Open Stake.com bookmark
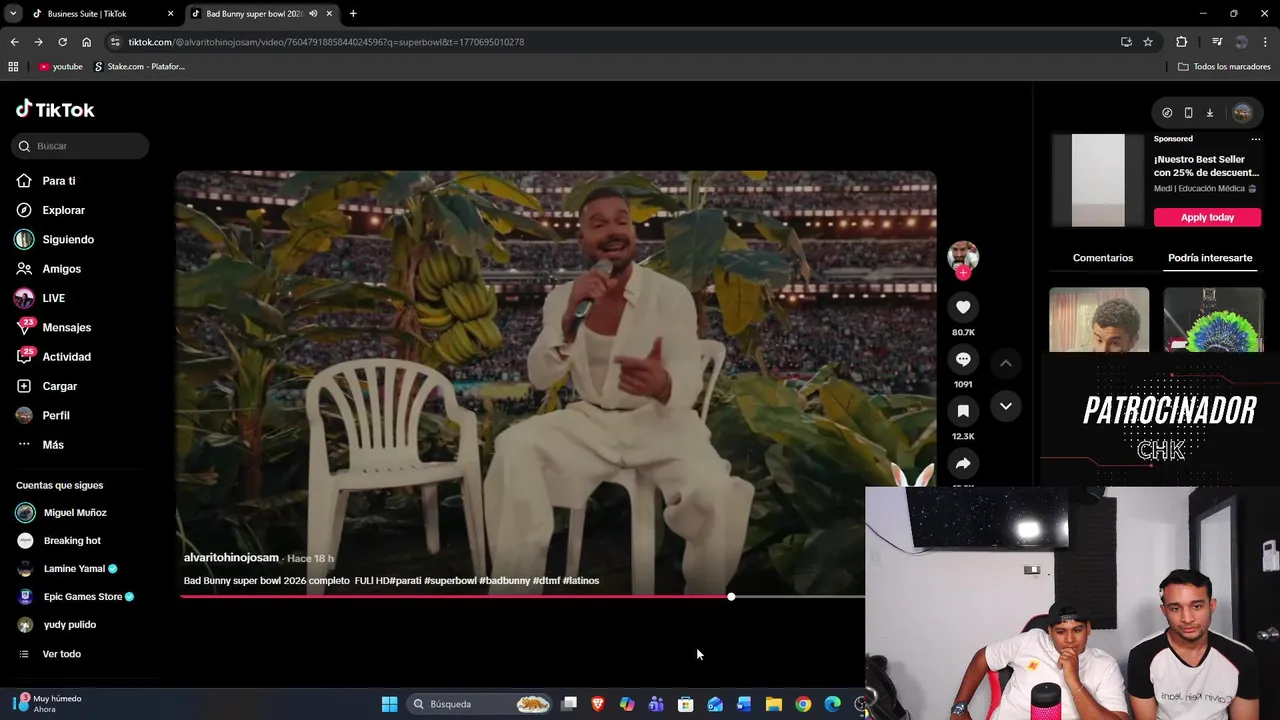The width and height of the screenshot is (1280, 720). click(140, 67)
